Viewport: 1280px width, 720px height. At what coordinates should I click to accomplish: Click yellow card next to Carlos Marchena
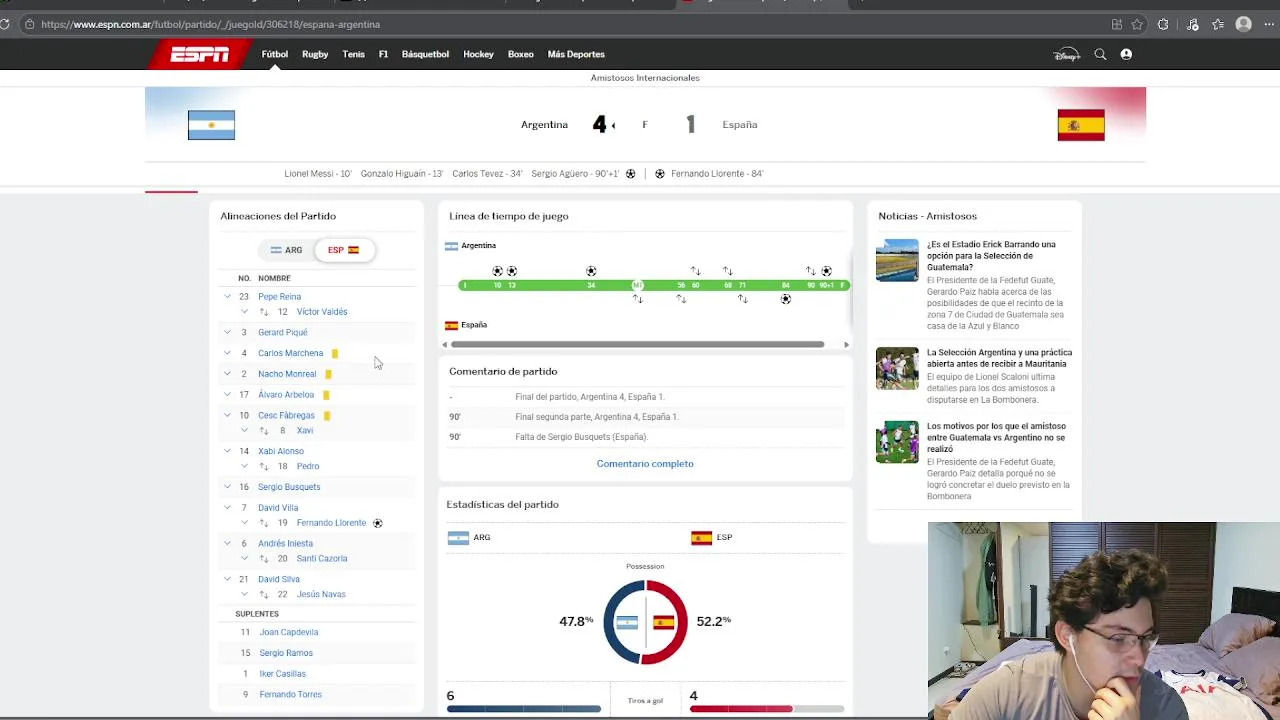pos(335,353)
